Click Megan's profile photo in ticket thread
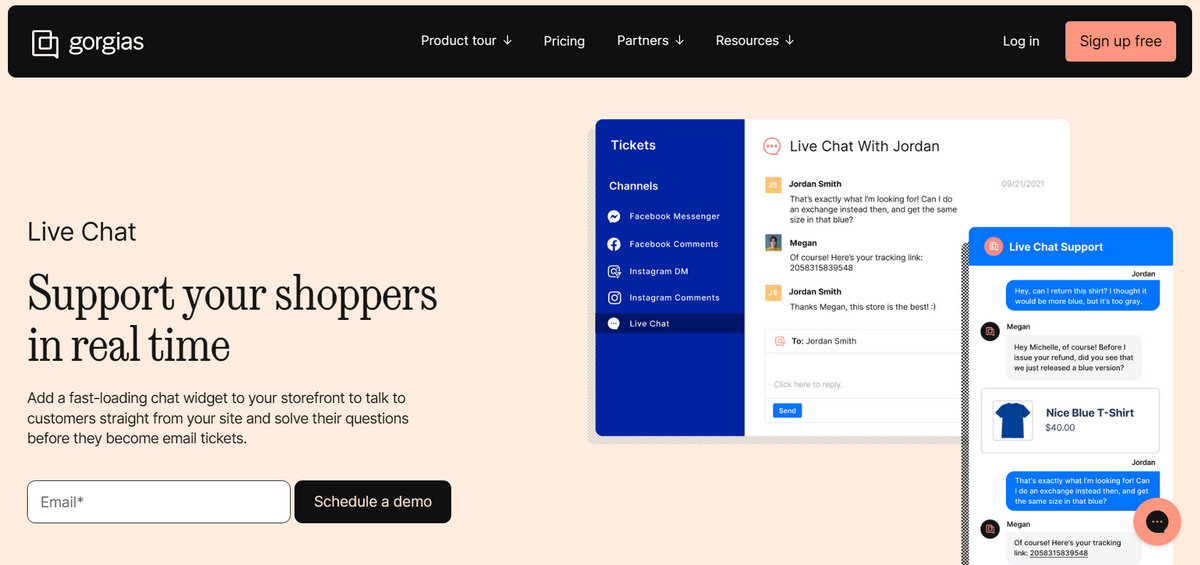This screenshot has height=565, width=1200. [x=773, y=243]
